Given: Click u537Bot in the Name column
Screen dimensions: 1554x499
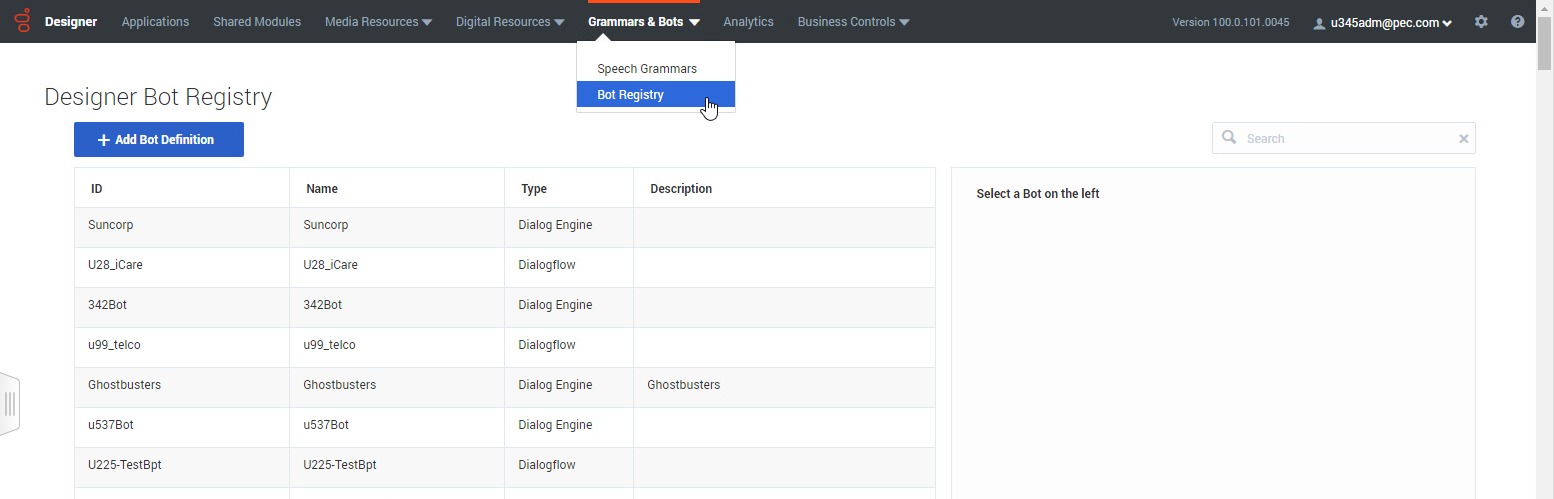Looking at the screenshot, I should point(326,425).
